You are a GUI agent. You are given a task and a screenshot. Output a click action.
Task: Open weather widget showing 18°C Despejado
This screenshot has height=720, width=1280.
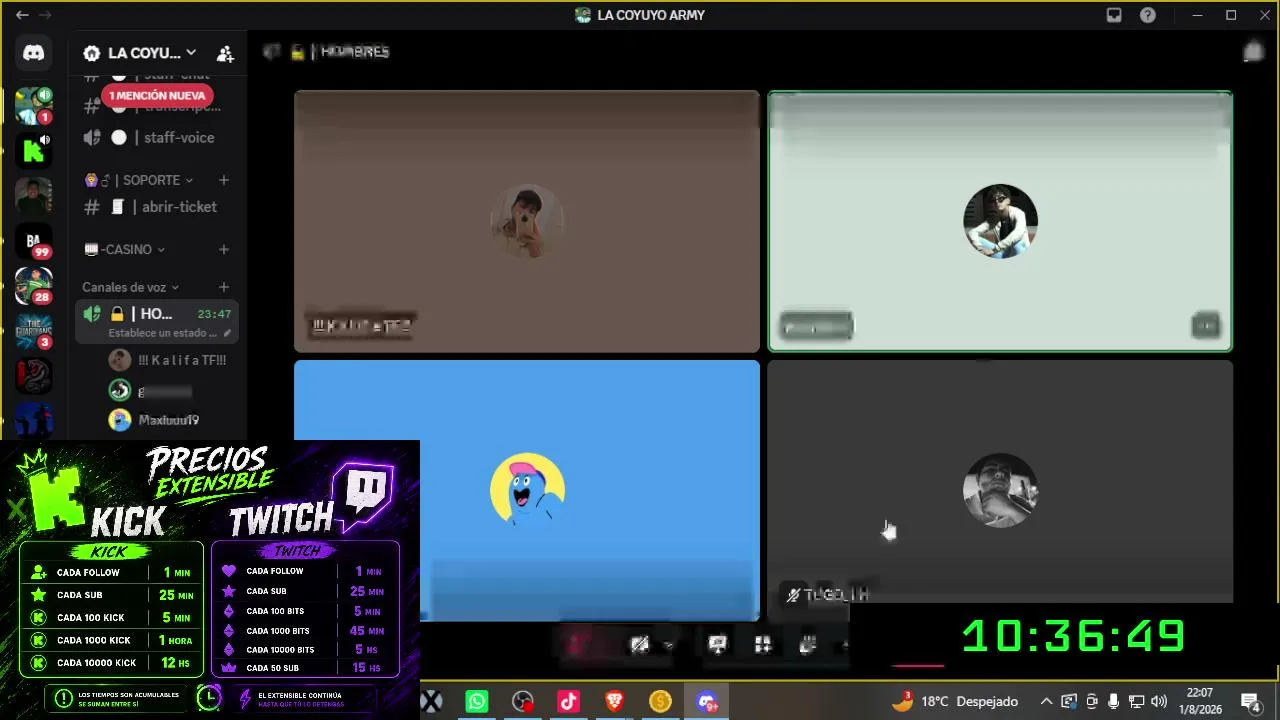955,701
